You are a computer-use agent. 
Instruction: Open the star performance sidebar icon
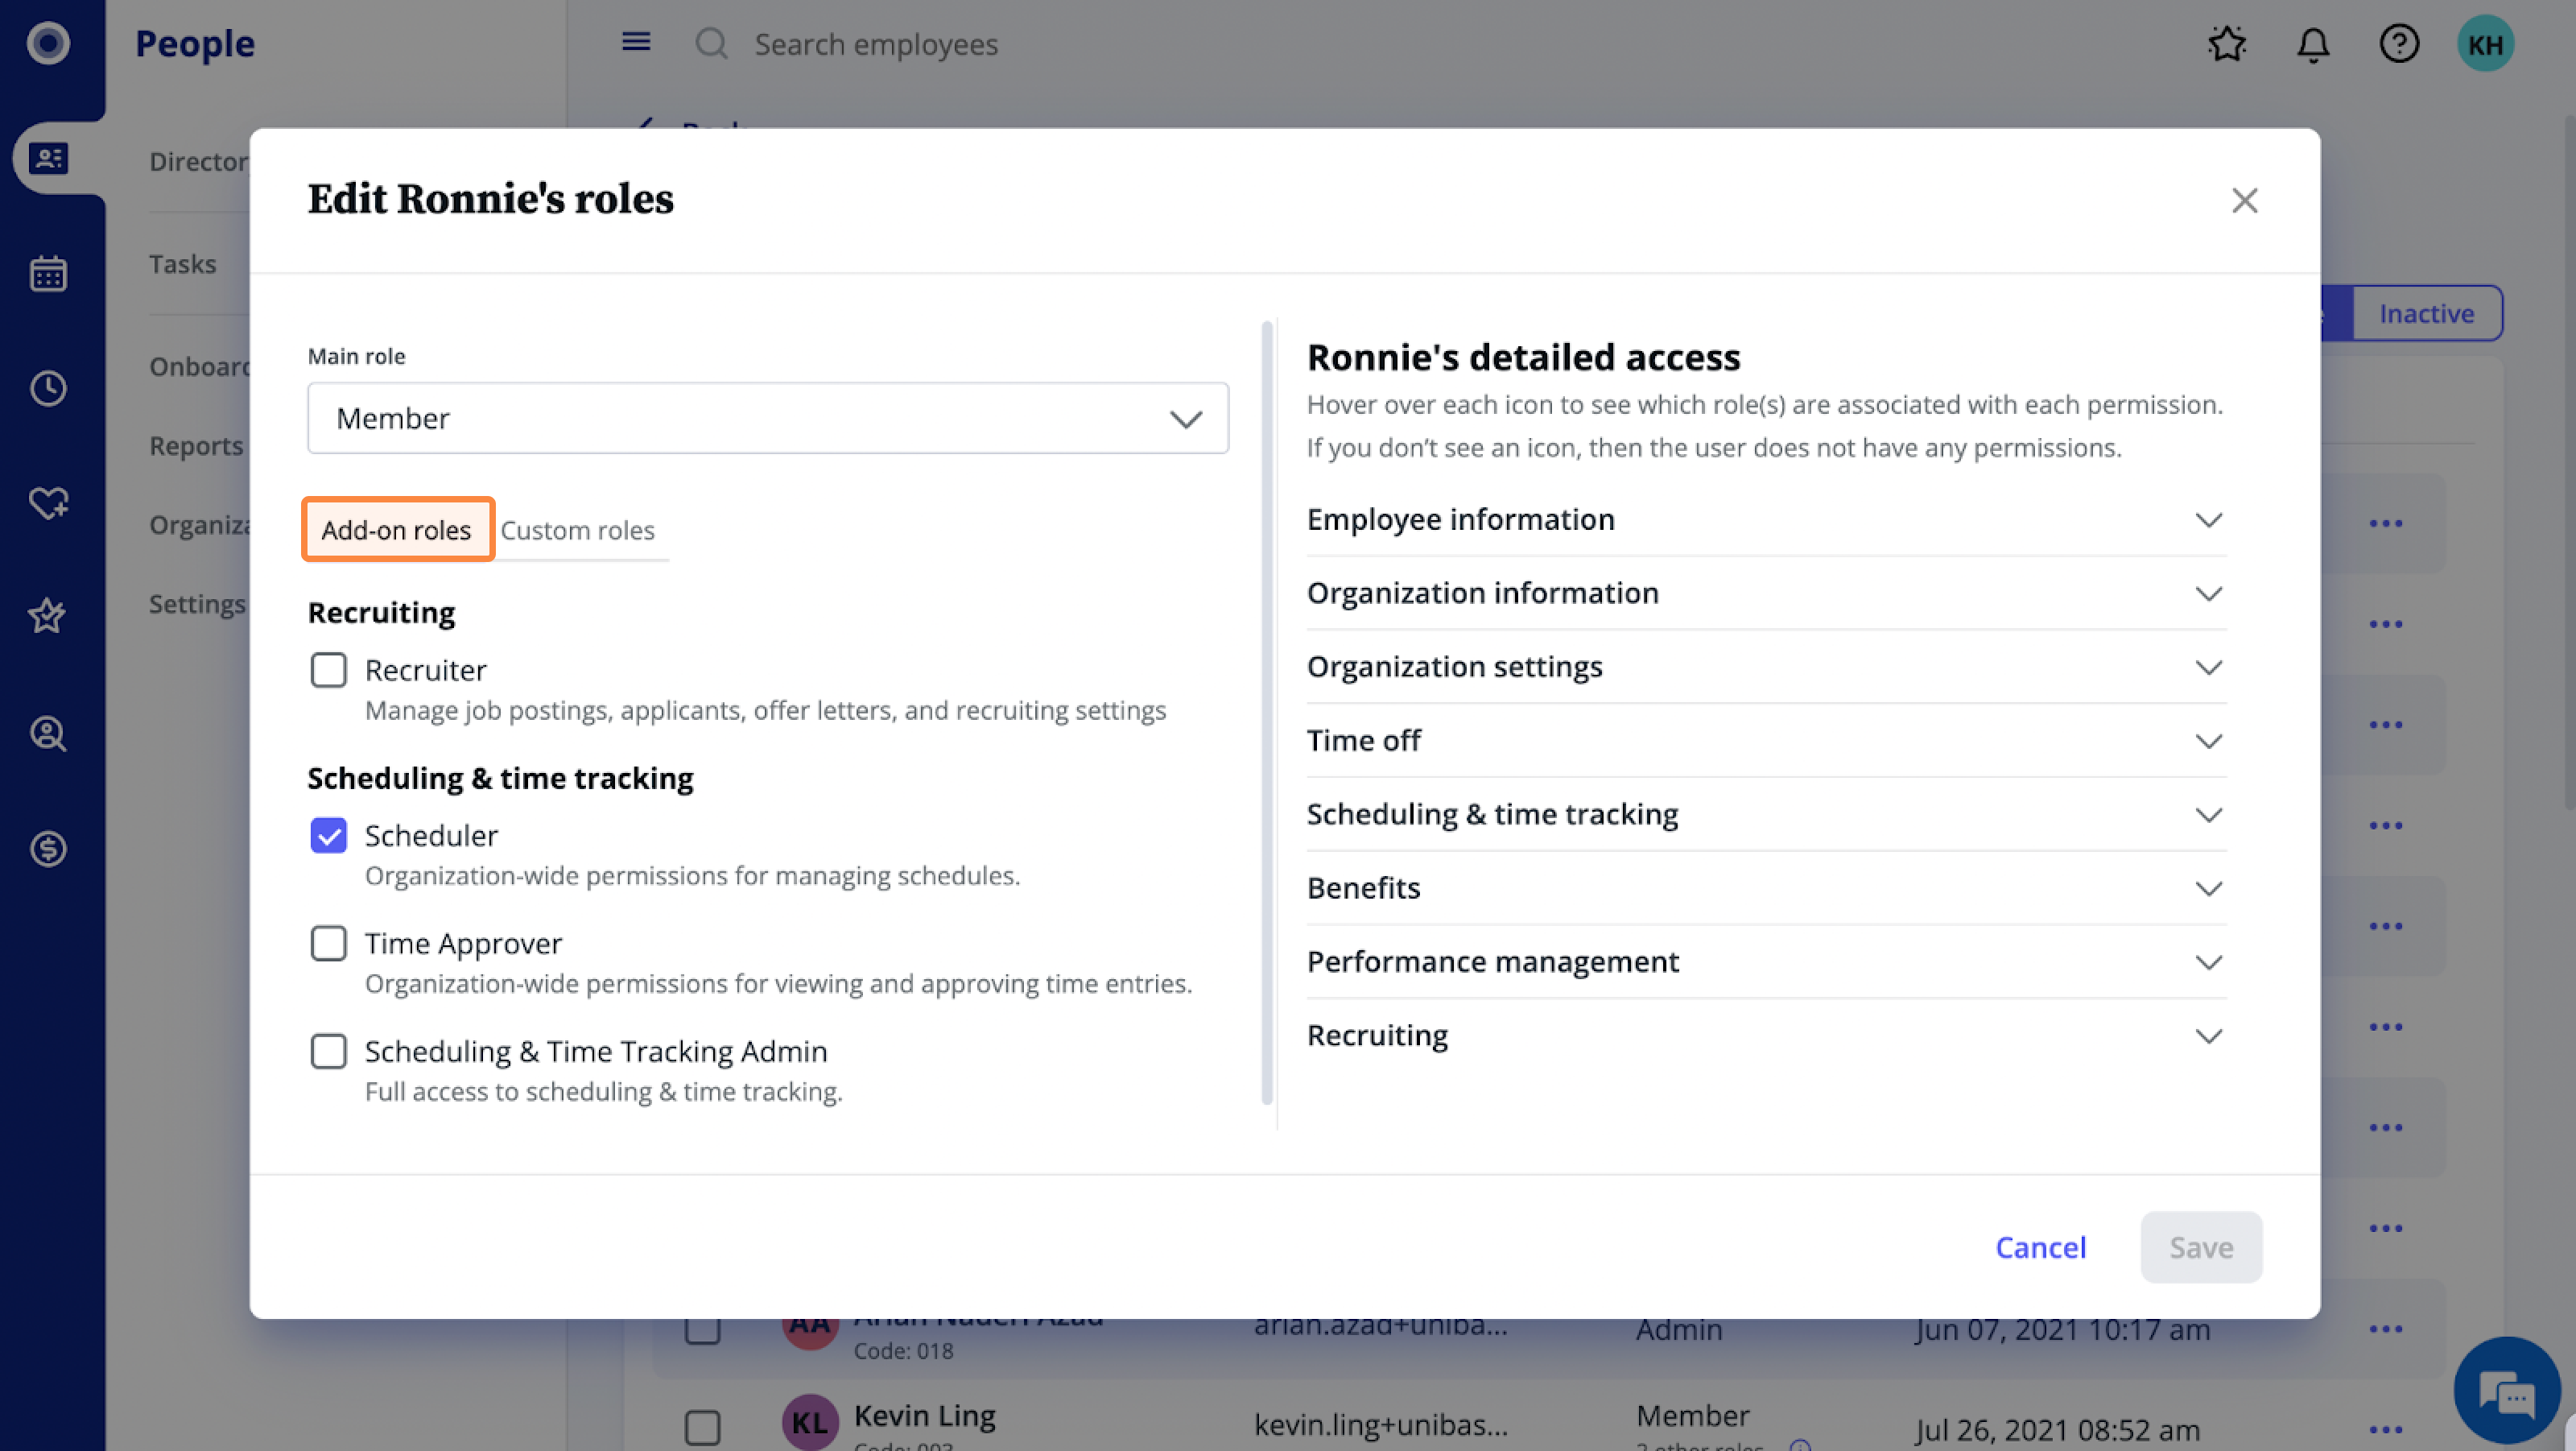pyautogui.click(x=48, y=616)
